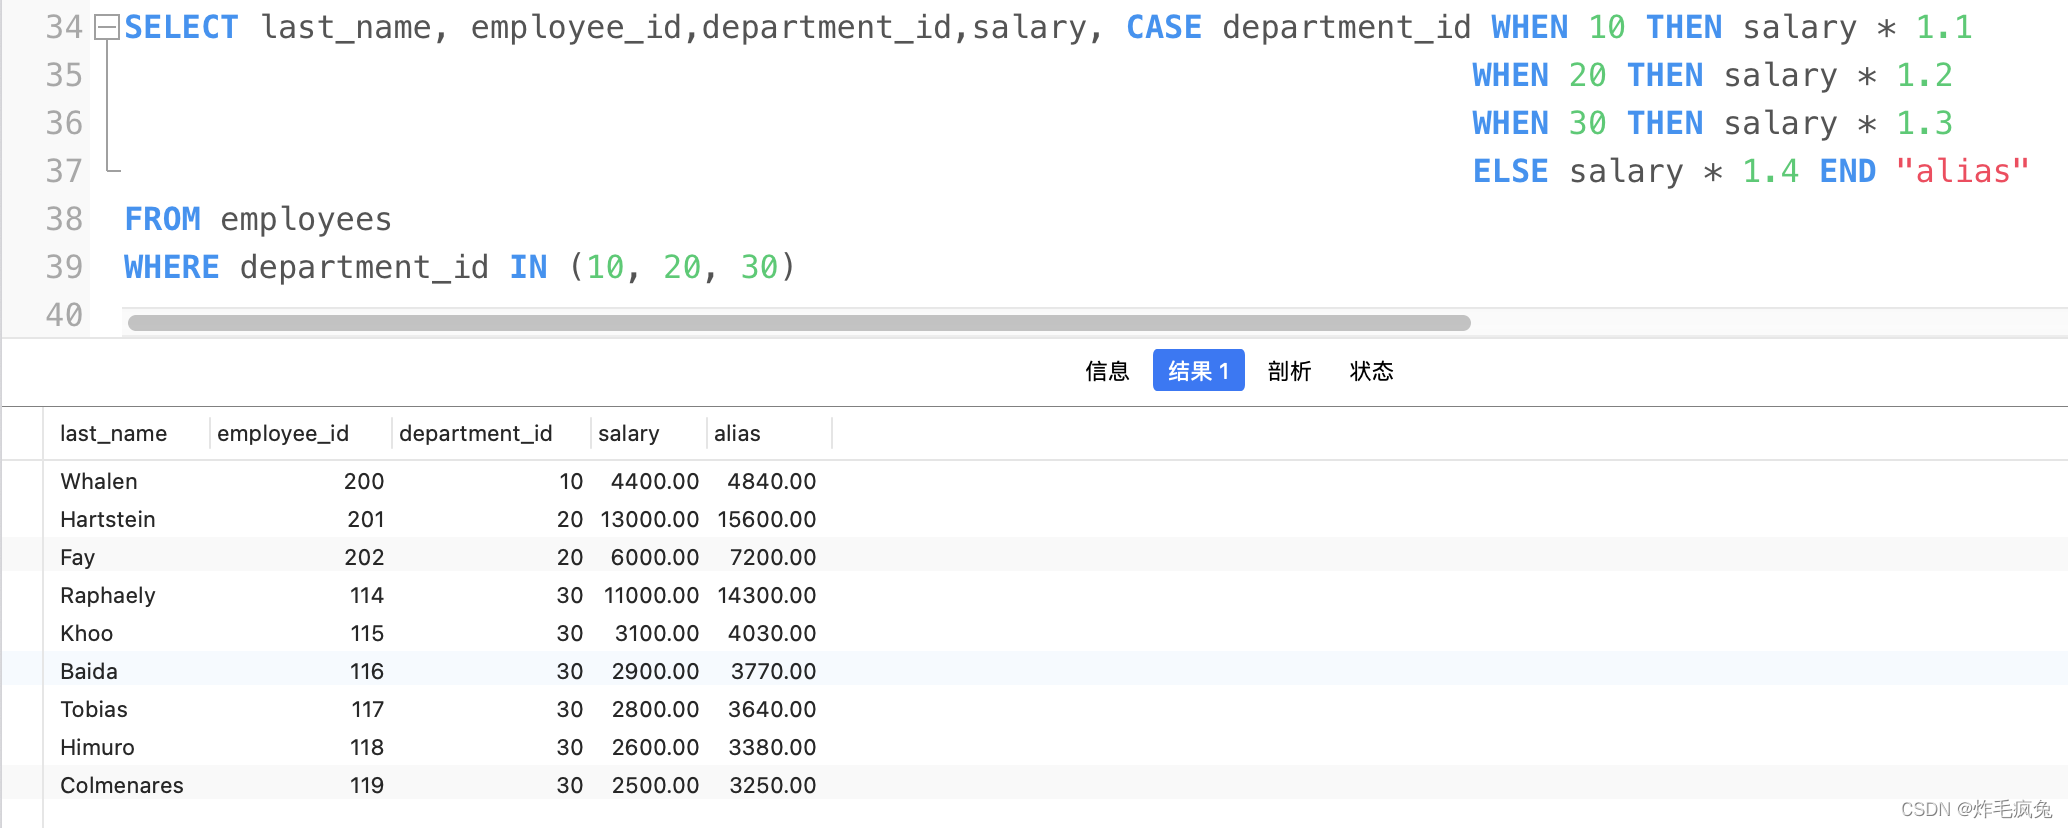
Task: Click alias value 15600.00
Action: tap(767, 519)
